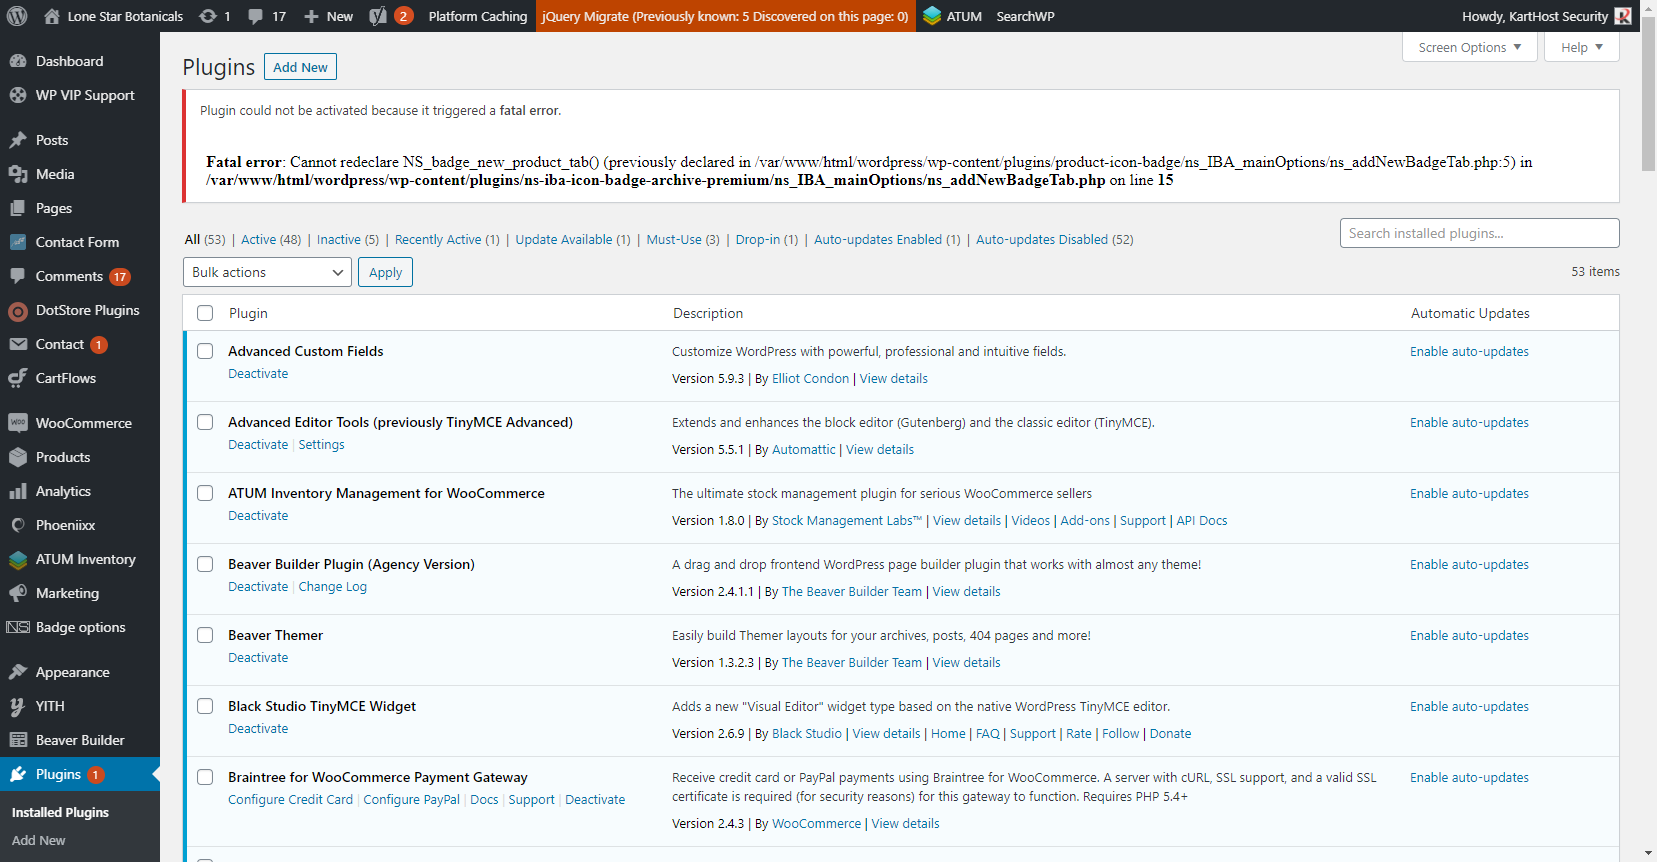Click the ATUM Inventory sidebar icon

[18, 559]
